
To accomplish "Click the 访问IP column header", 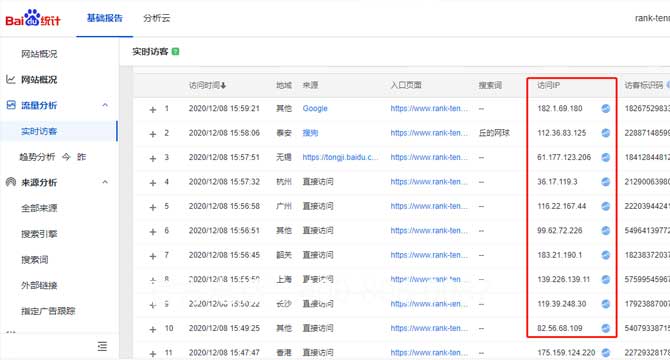I will tap(549, 85).
